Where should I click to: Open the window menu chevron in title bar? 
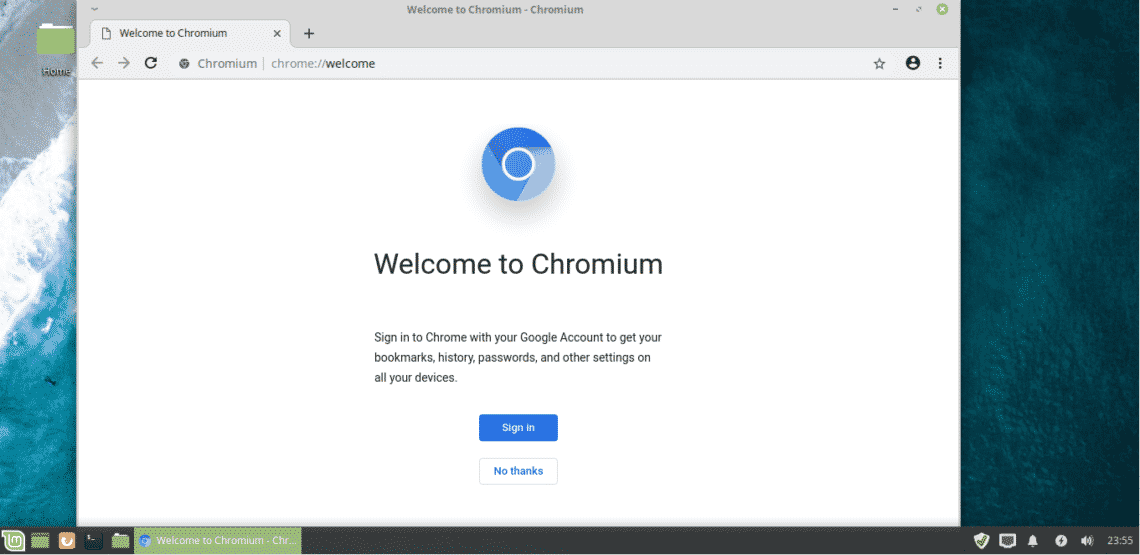pos(95,9)
